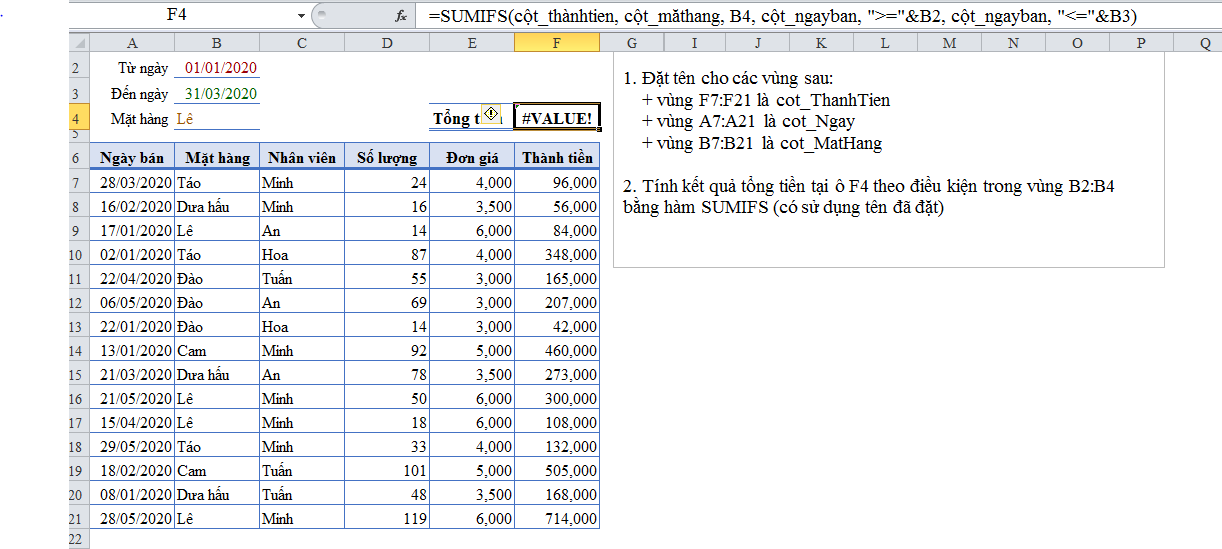Select column A header
Viewport: 1222px width, 549px height.
pyautogui.click(x=132, y=43)
